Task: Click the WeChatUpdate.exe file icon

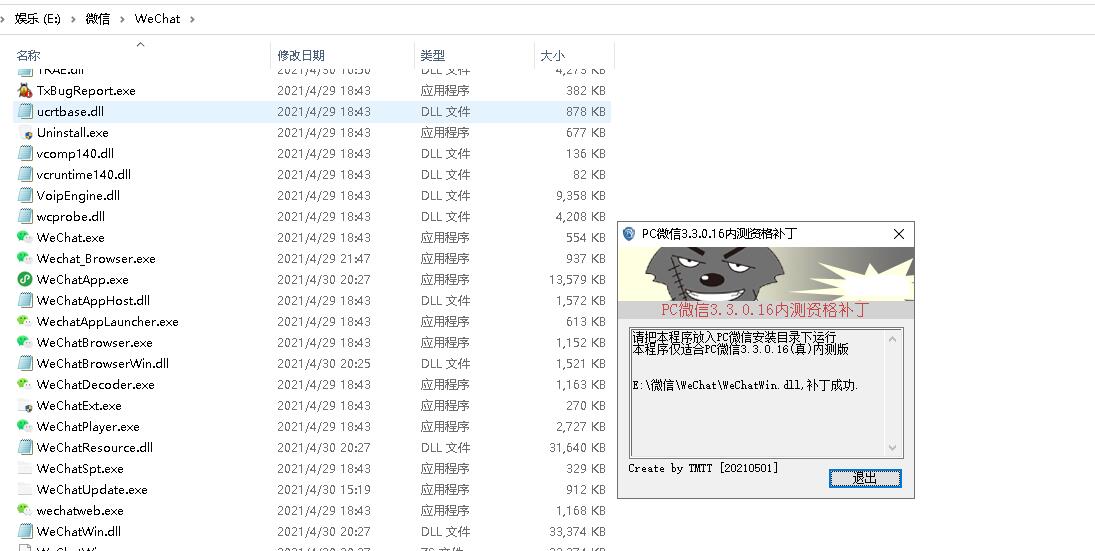Action: (x=25, y=489)
